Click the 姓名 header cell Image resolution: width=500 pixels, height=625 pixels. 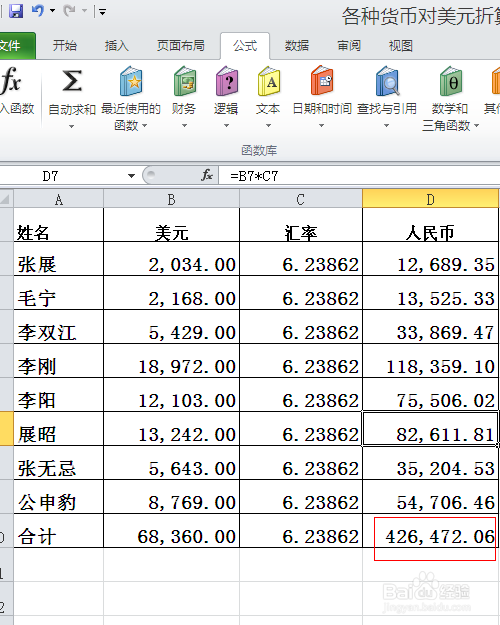click(59, 225)
